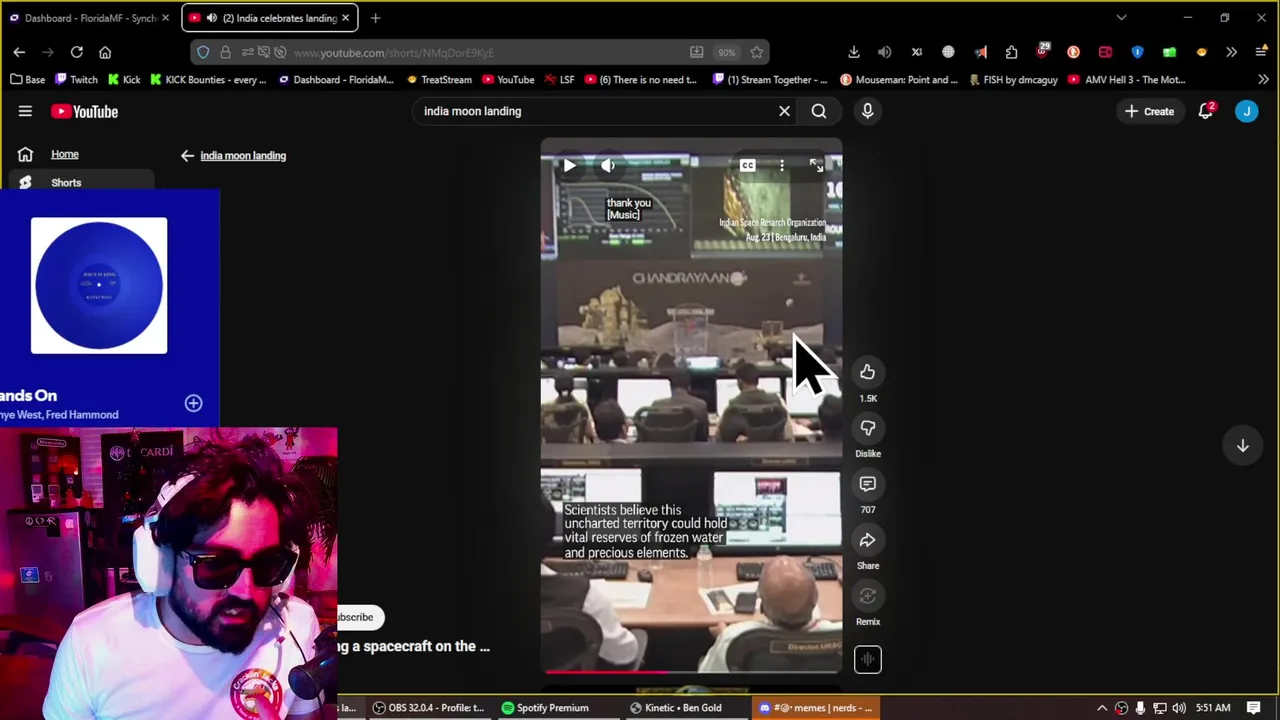Toggle closed captions (CC) on the Short
The height and width of the screenshot is (720, 1280).
[747, 166]
